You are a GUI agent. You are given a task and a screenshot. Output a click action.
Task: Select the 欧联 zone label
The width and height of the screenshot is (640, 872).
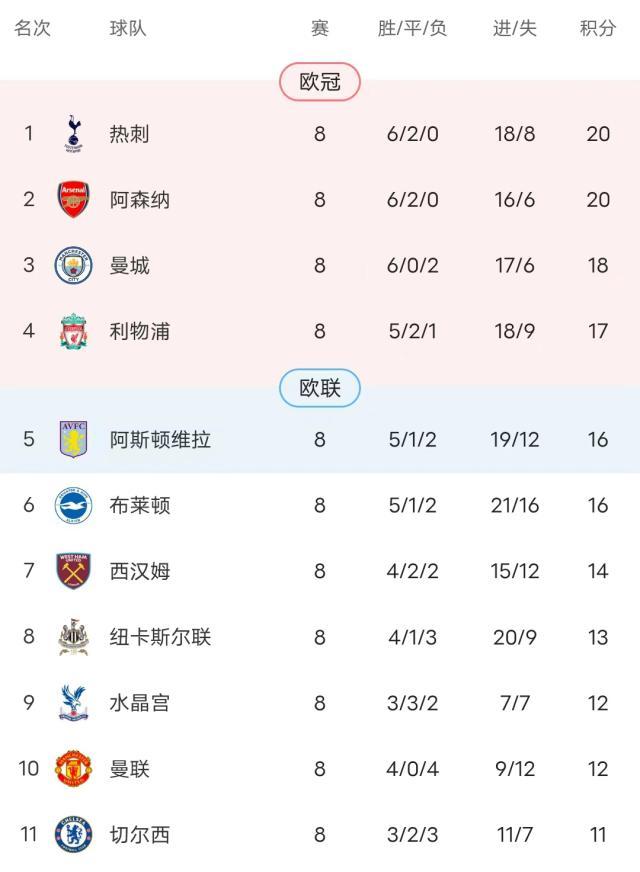click(320, 388)
